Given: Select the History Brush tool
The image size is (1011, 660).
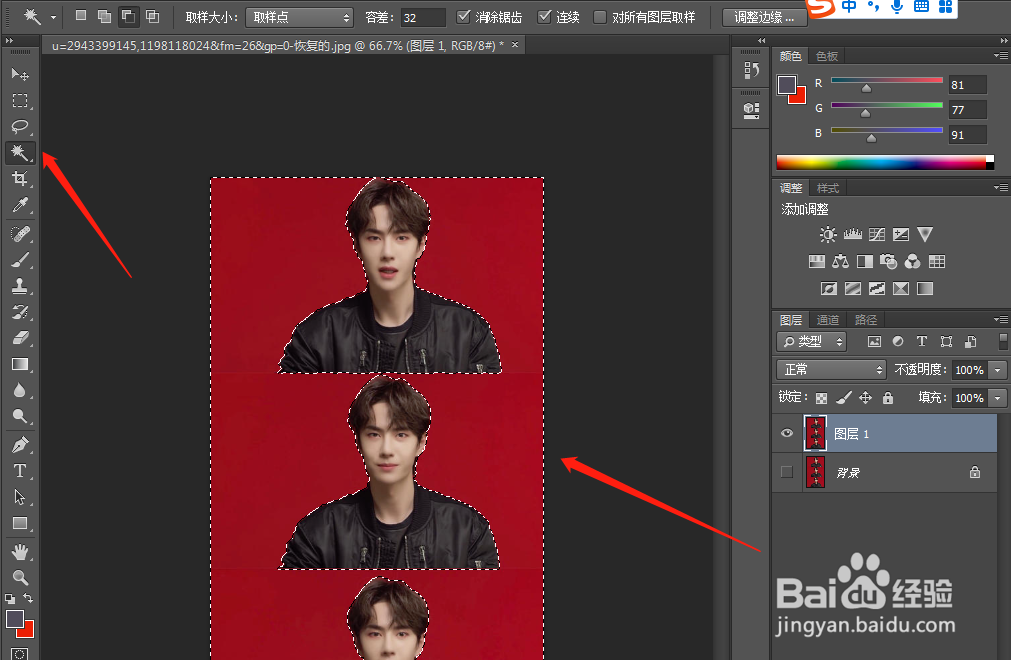Looking at the screenshot, I should pyautogui.click(x=20, y=312).
